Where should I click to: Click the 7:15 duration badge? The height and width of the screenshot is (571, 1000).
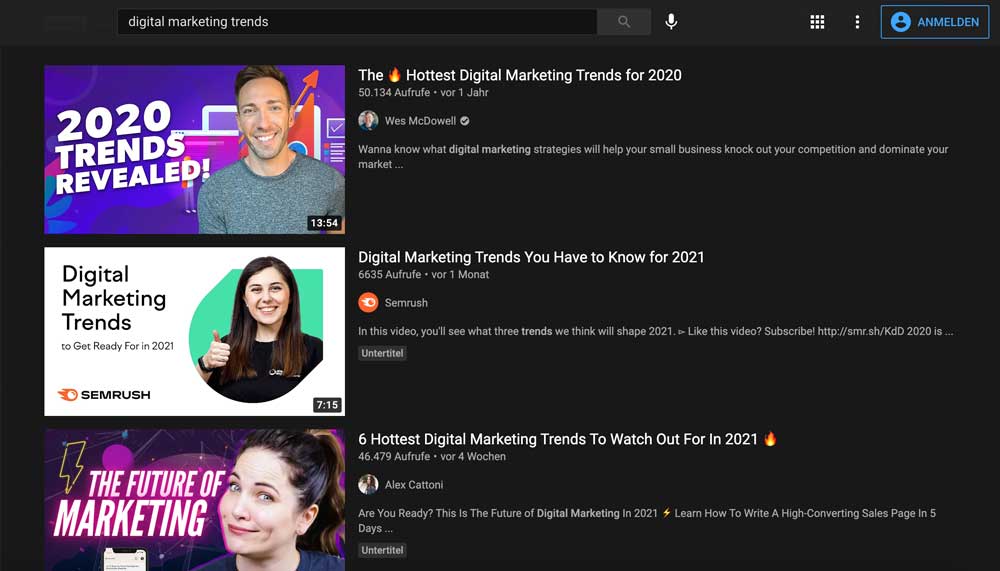tap(327, 404)
